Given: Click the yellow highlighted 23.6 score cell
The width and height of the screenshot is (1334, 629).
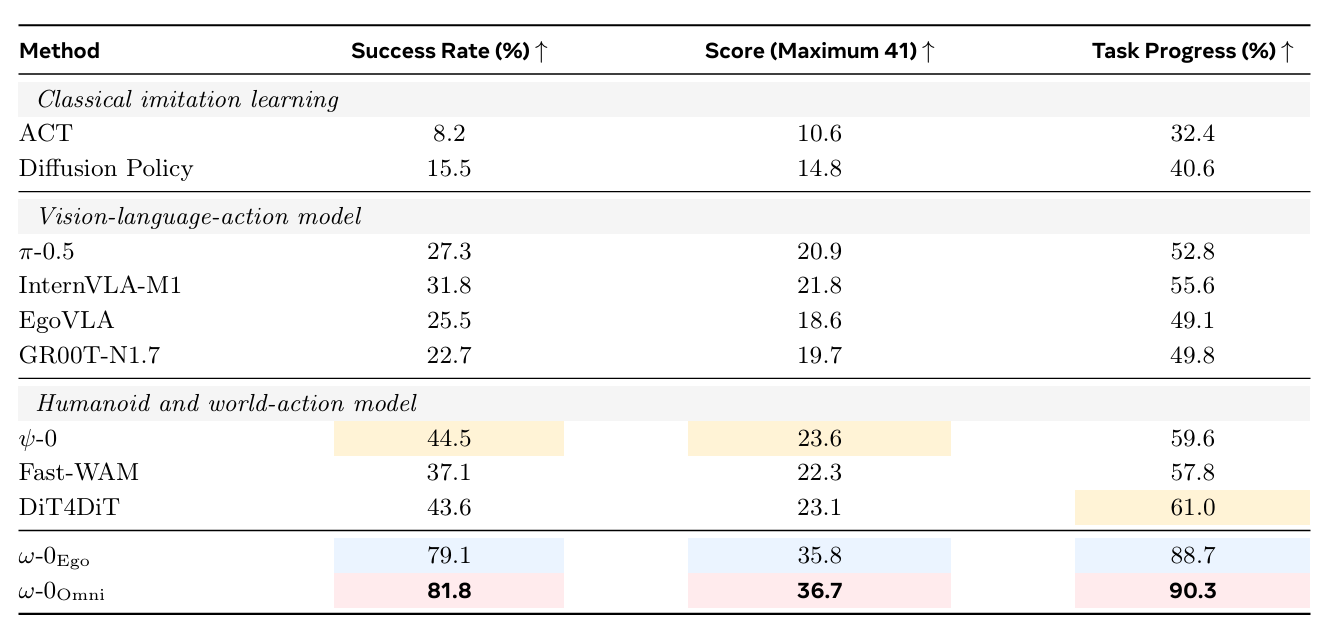Looking at the screenshot, I should click(819, 438).
